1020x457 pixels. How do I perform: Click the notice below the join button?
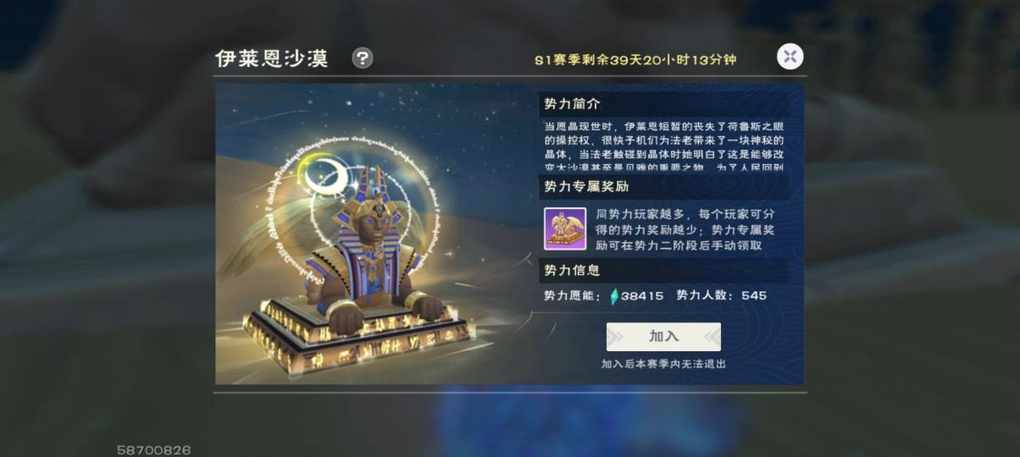[x=664, y=364]
